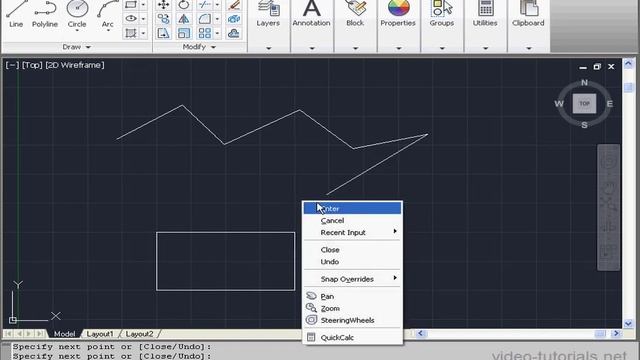Open Snap Overrides submenu
This screenshot has width=640, height=360.
tap(352, 279)
